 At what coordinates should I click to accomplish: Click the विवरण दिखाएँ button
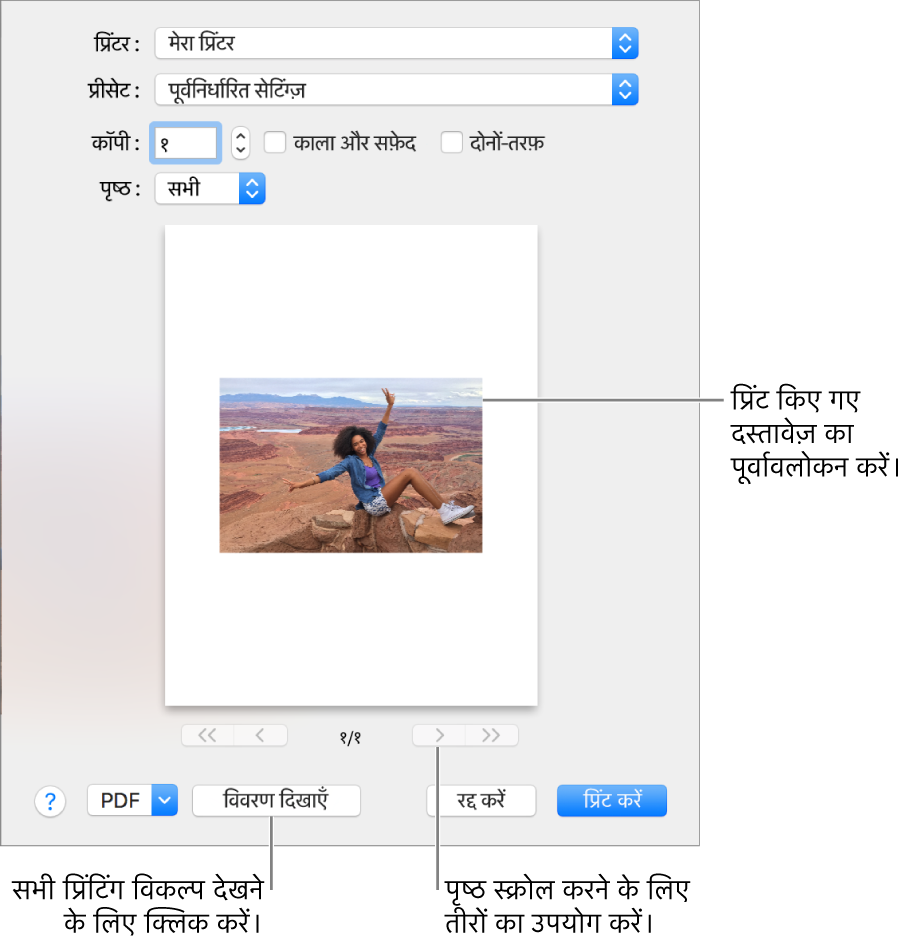click(x=277, y=800)
